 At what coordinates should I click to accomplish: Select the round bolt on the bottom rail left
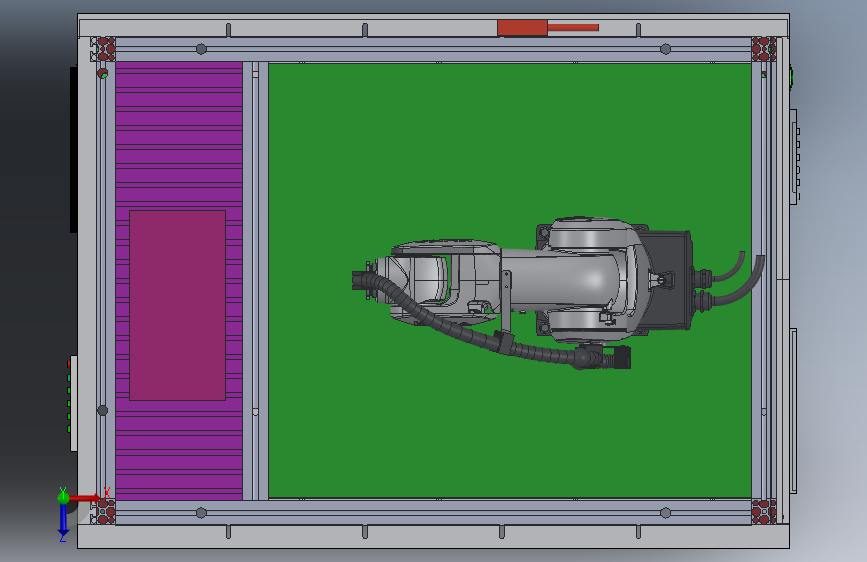pos(201,513)
